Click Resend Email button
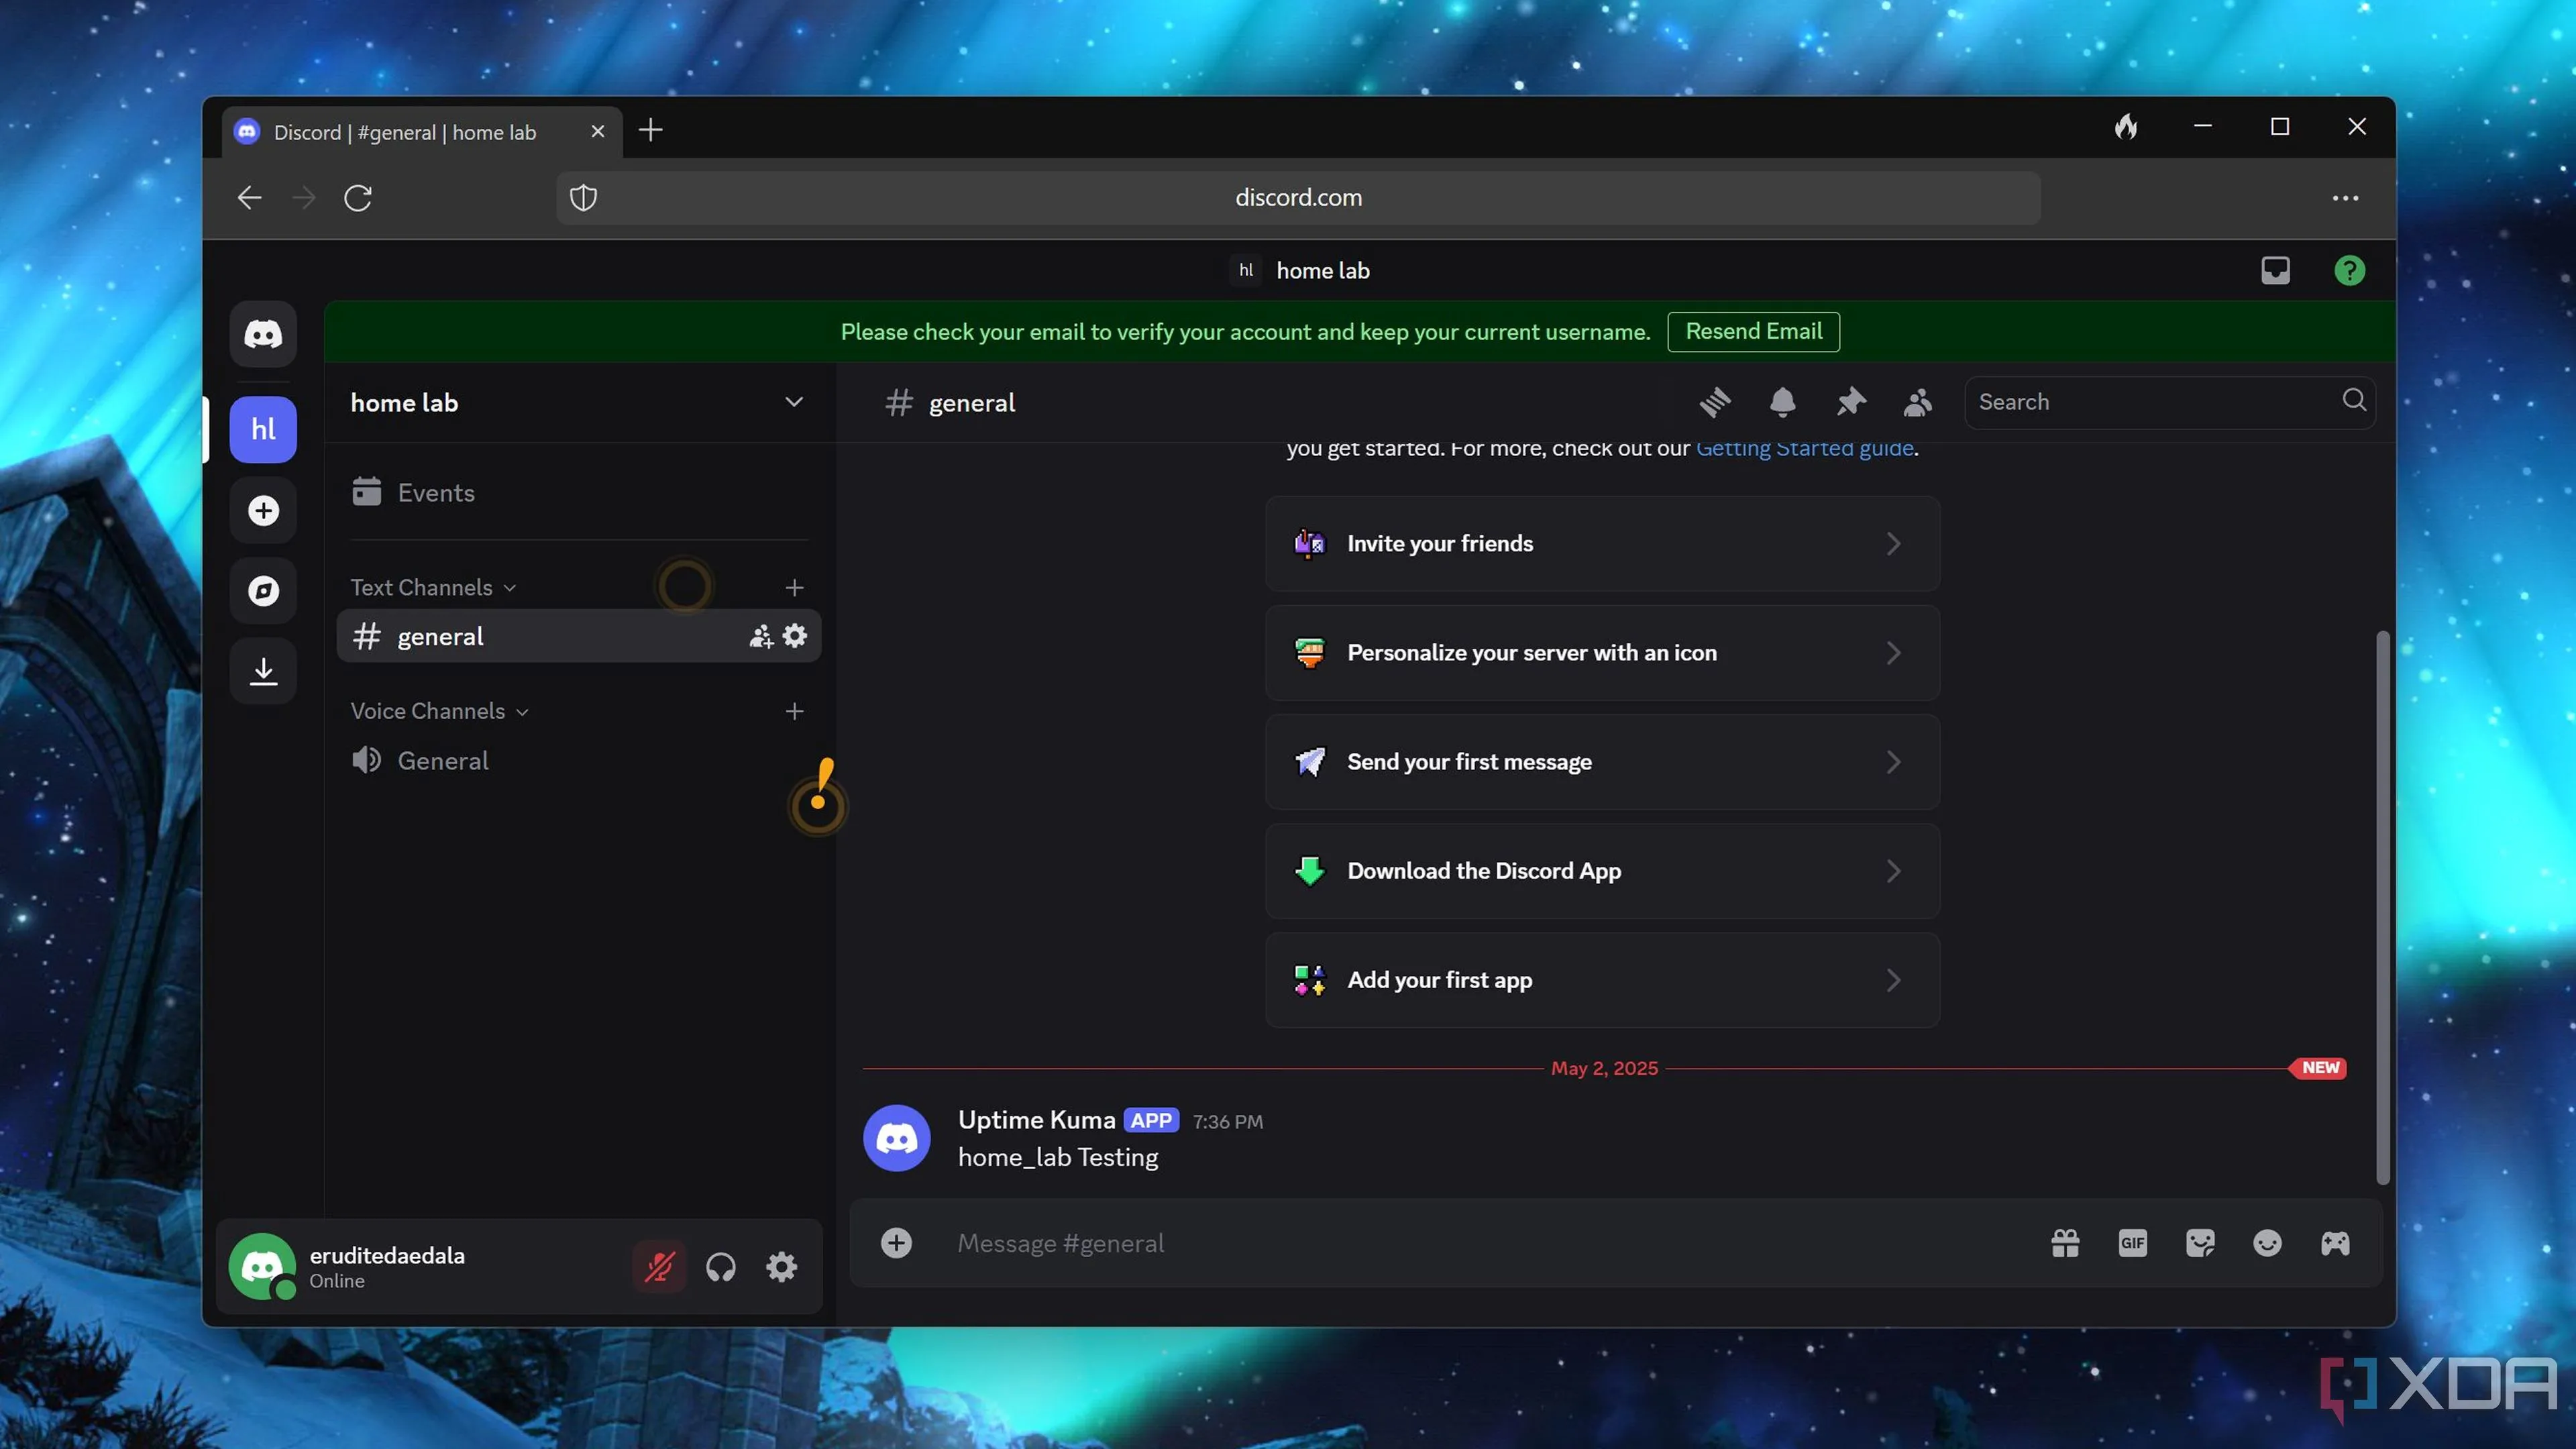Screen dimensions: 2576x1449 click(x=1753, y=331)
